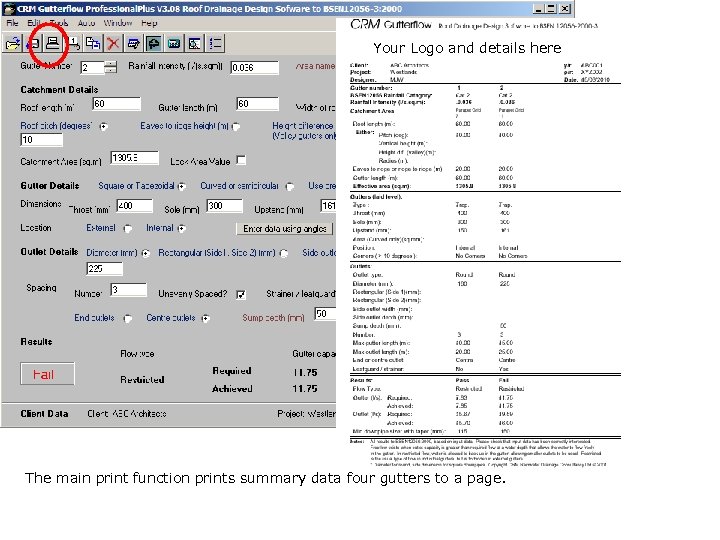Click the Sump depth field
Image resolution: width=720 pixels, height=540 pixels.
326,314
